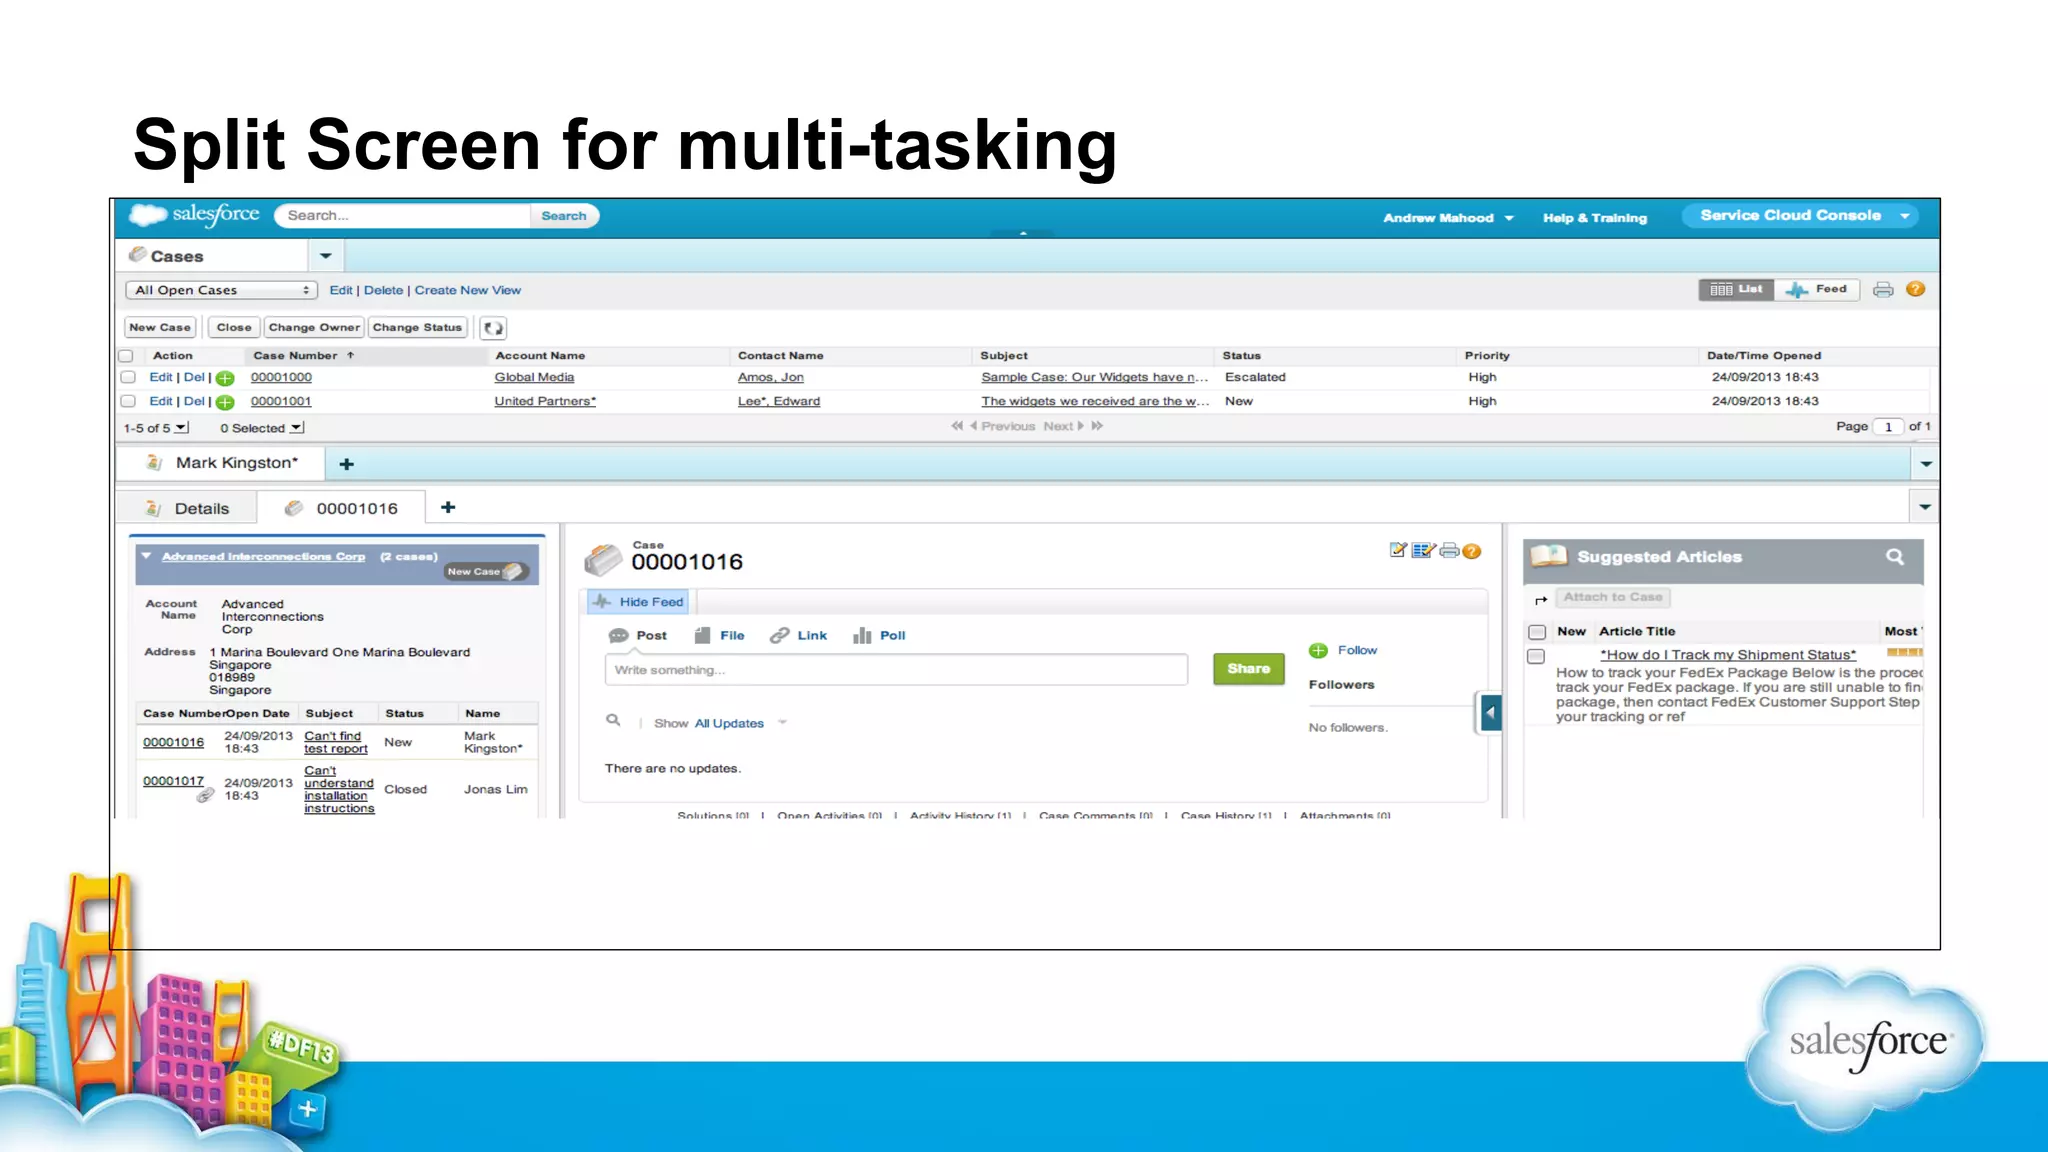Check the box for the Track my Shipment Status article
Viewport: 2048px width, 1152px height.
tap(1536, 657)
